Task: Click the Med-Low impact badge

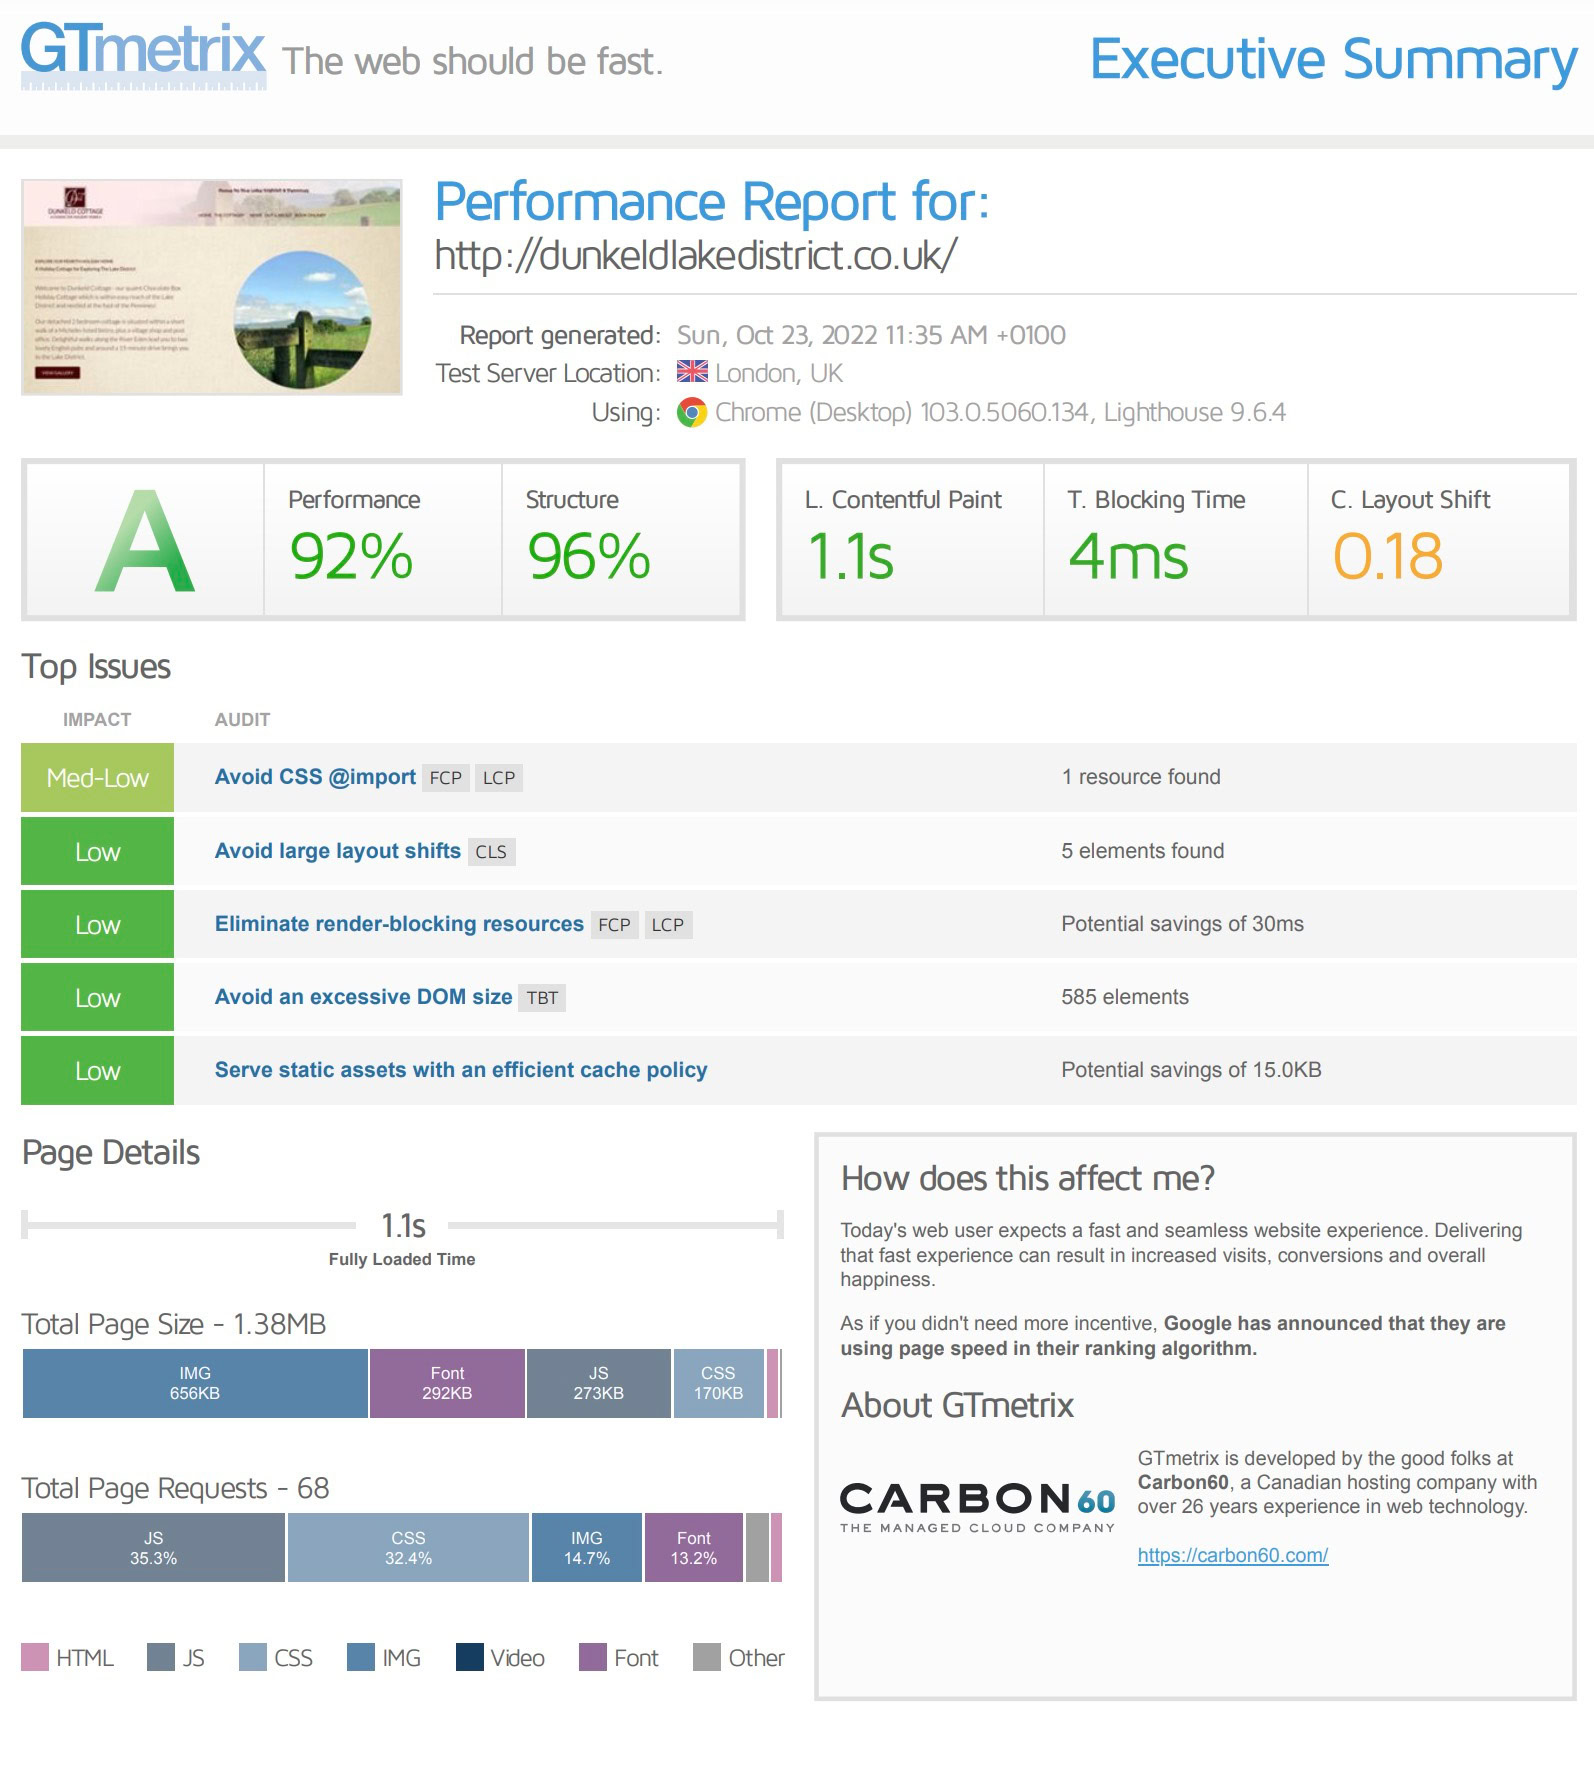Action: 97,778
